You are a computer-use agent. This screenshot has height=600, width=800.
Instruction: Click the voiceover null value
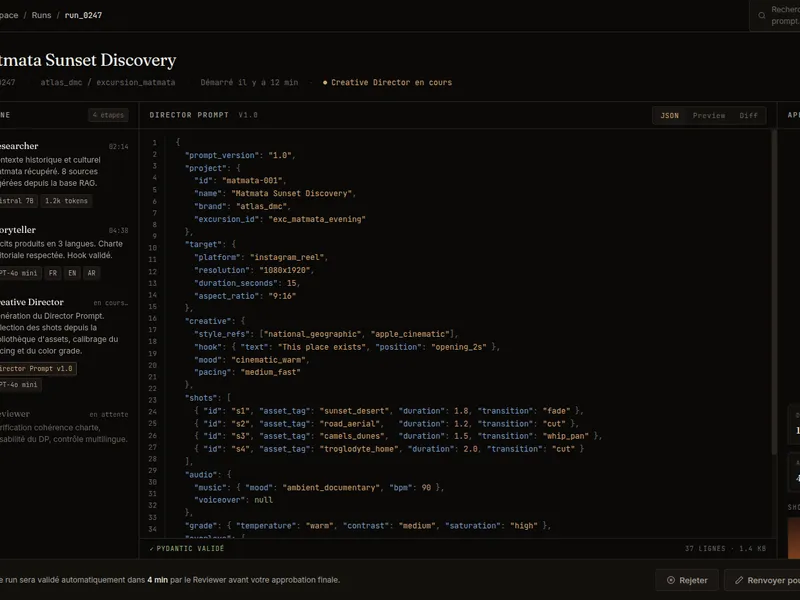tap(263, 500)
